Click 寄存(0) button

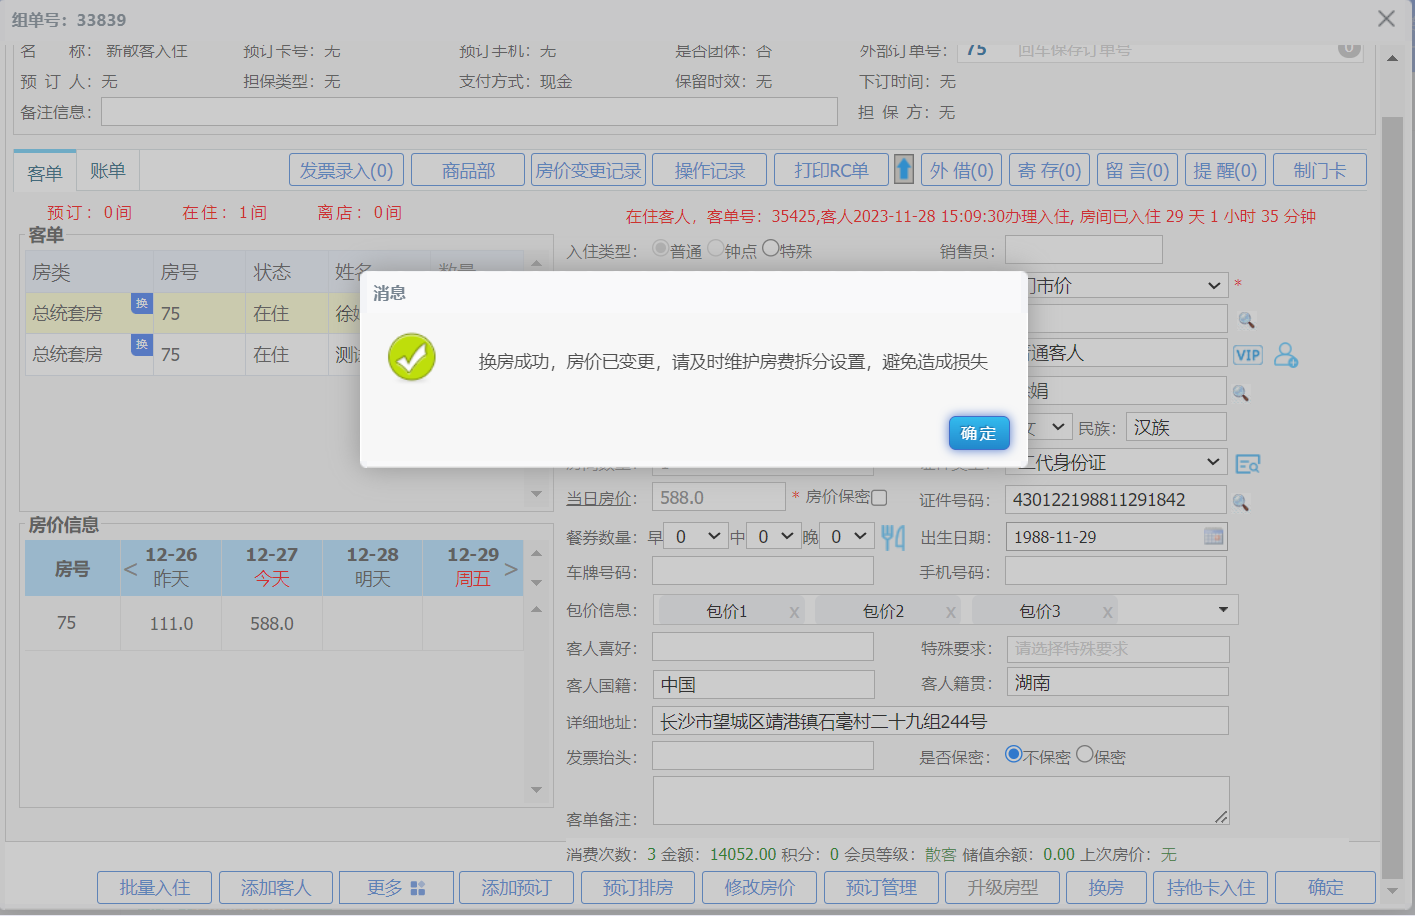click(x=1050, y=170)
